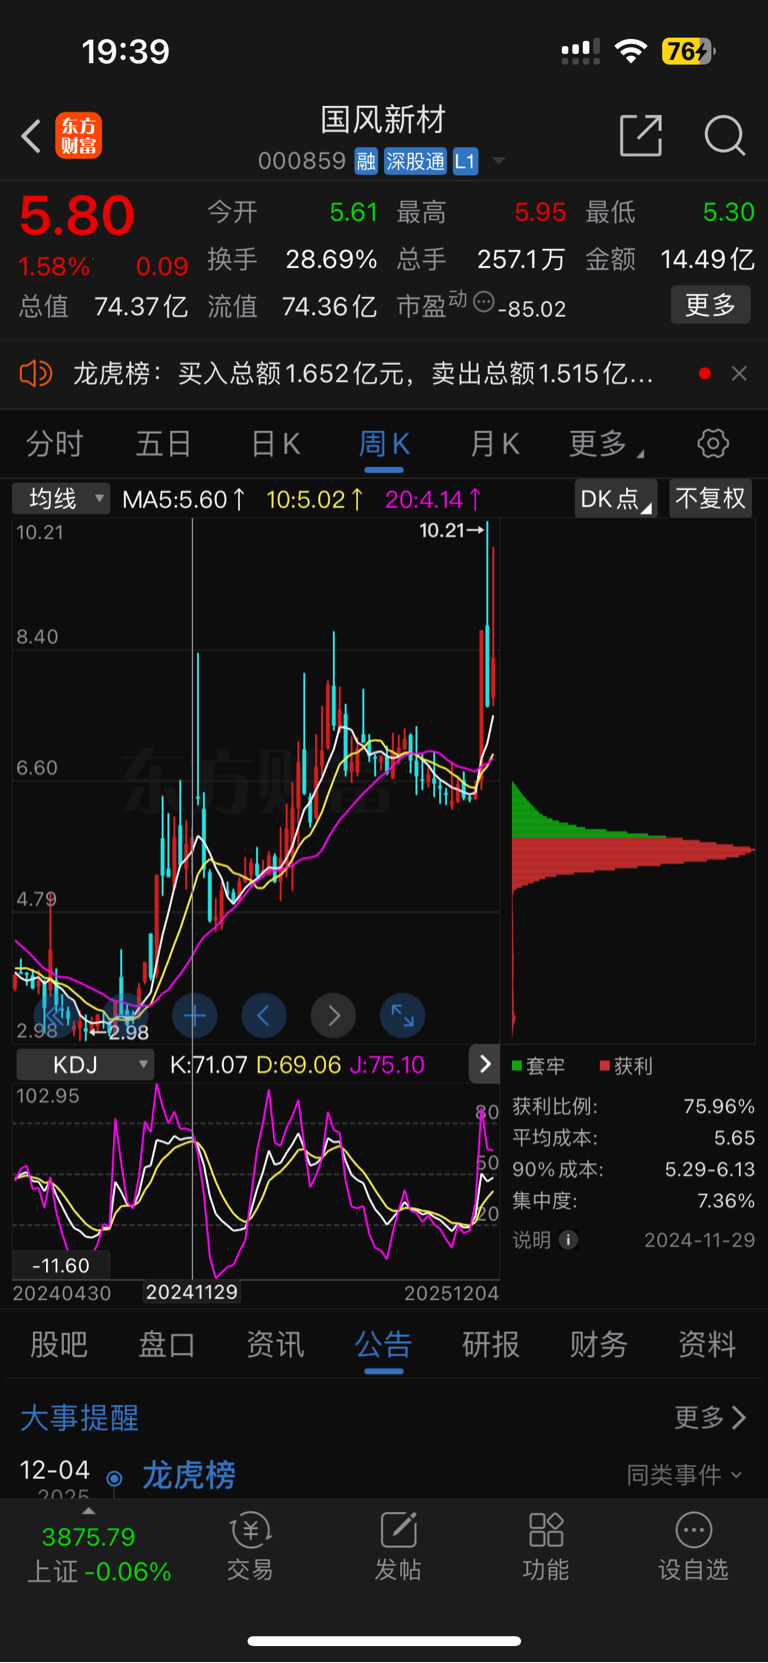Tap the 换手 28.69% value

click(x=331, y=260)
